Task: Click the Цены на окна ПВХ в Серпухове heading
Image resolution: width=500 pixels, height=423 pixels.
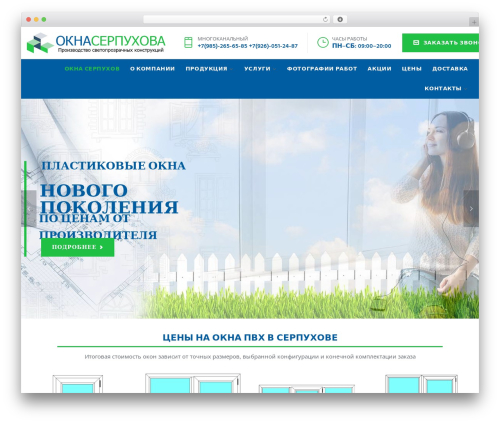Action: 250,337
